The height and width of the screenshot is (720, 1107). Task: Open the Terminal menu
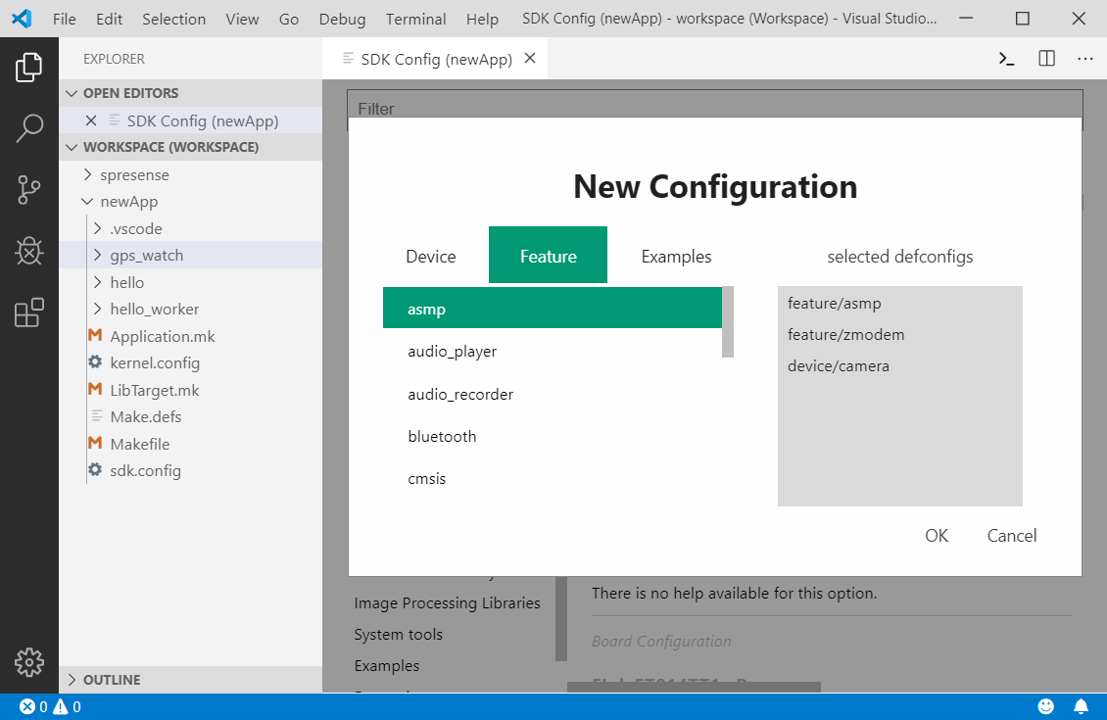click(x=416, y=19)
